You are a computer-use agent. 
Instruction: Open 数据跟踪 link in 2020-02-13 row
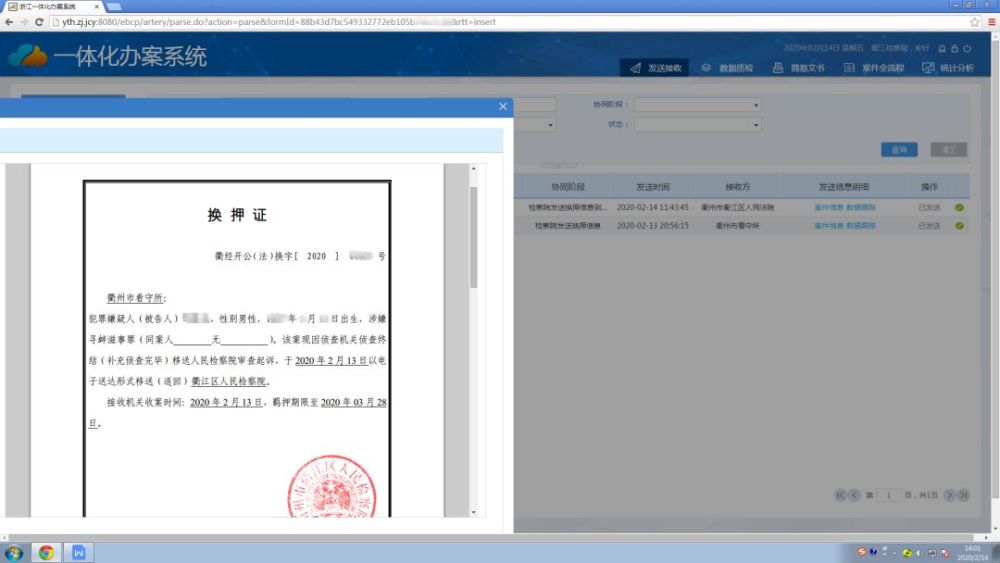tap(861, 226)
